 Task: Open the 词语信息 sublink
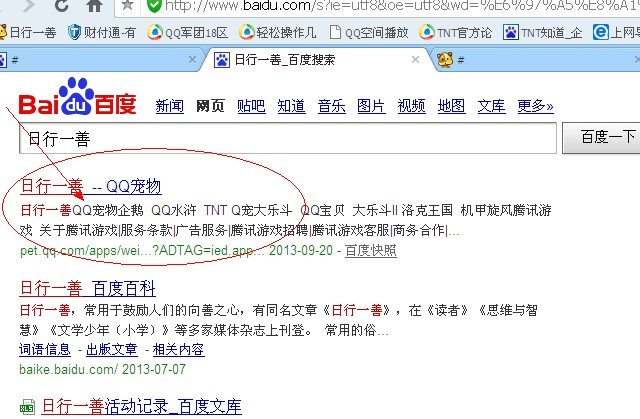(x=45, y=349)
